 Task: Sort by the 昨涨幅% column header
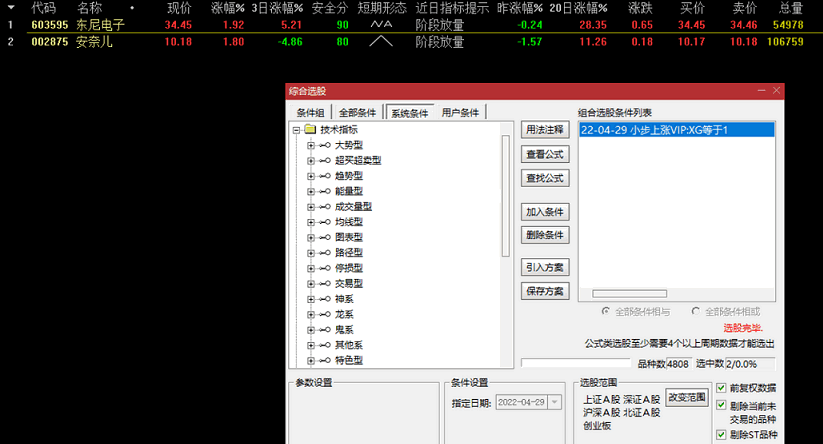coord(520,8)
